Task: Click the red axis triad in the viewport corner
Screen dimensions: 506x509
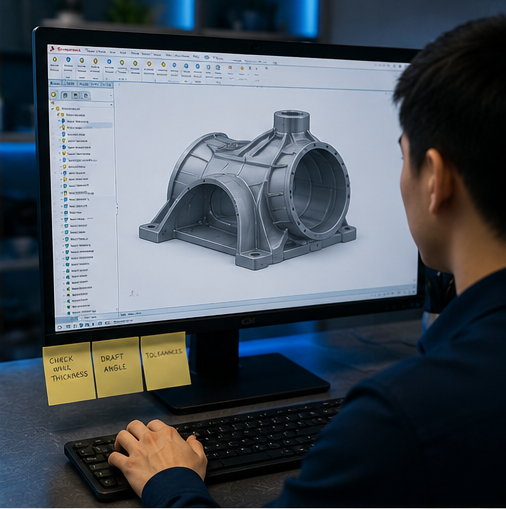Action: coord(133,294)
